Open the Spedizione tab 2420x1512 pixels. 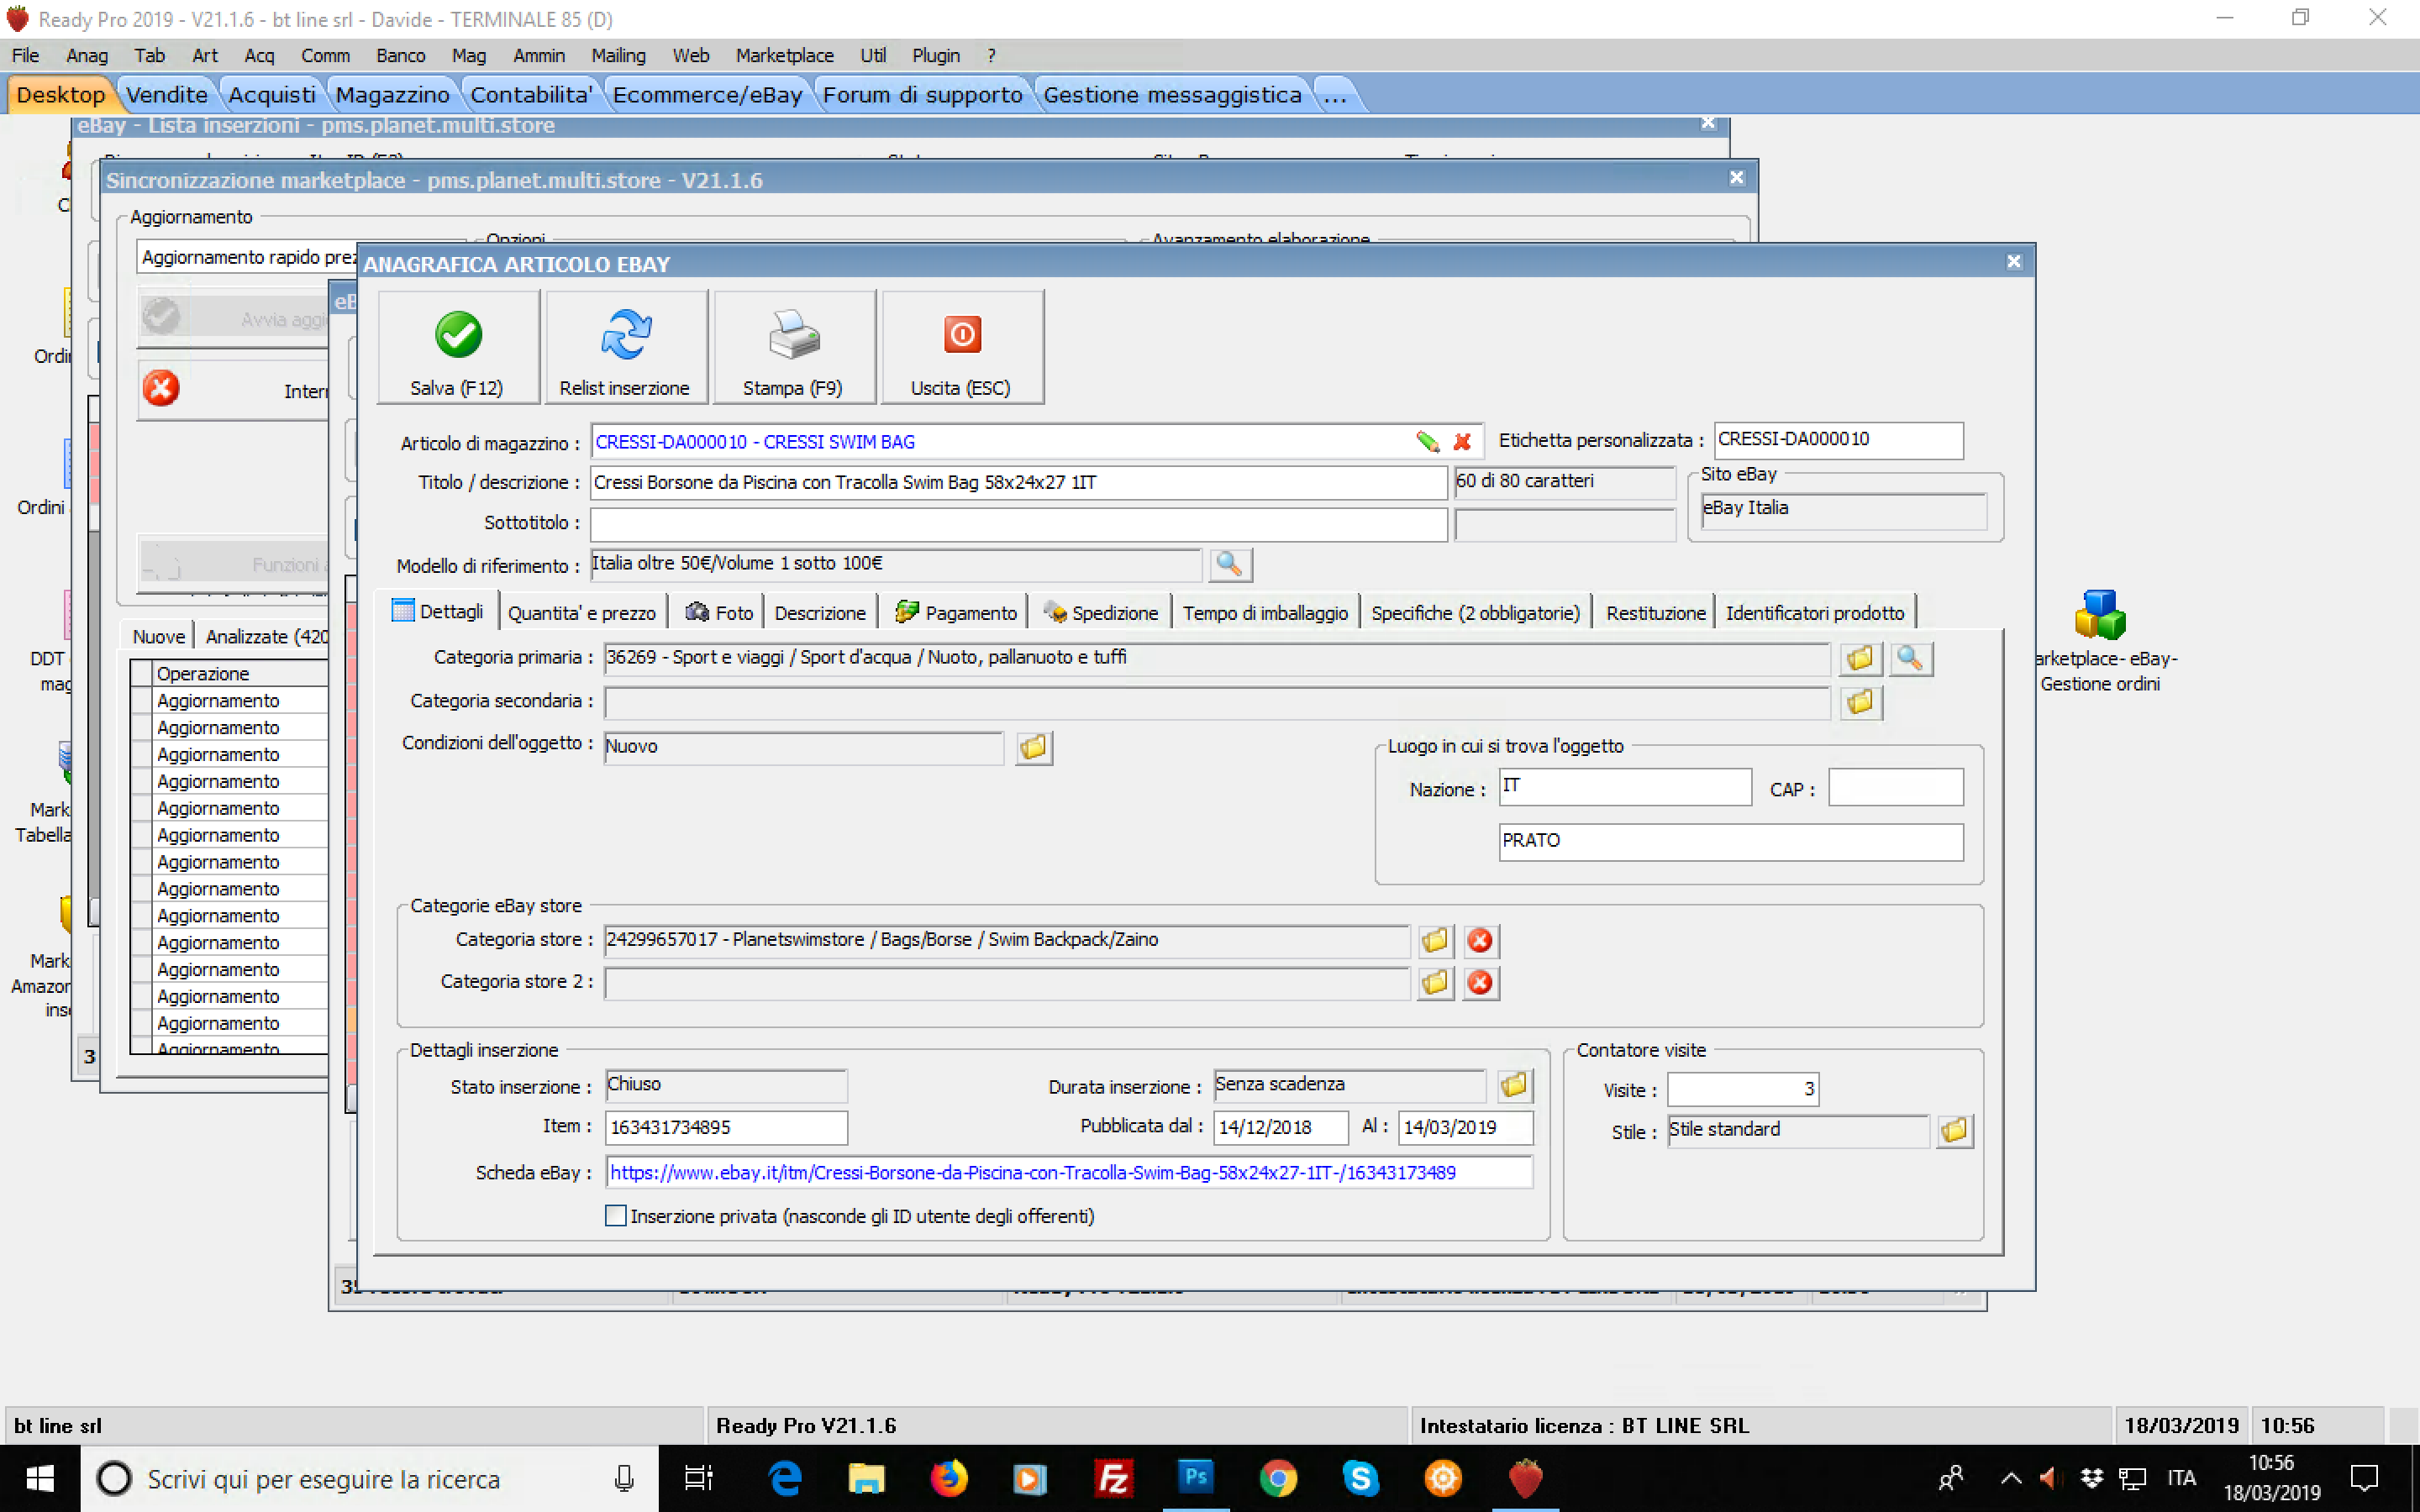coord(1101,613)
